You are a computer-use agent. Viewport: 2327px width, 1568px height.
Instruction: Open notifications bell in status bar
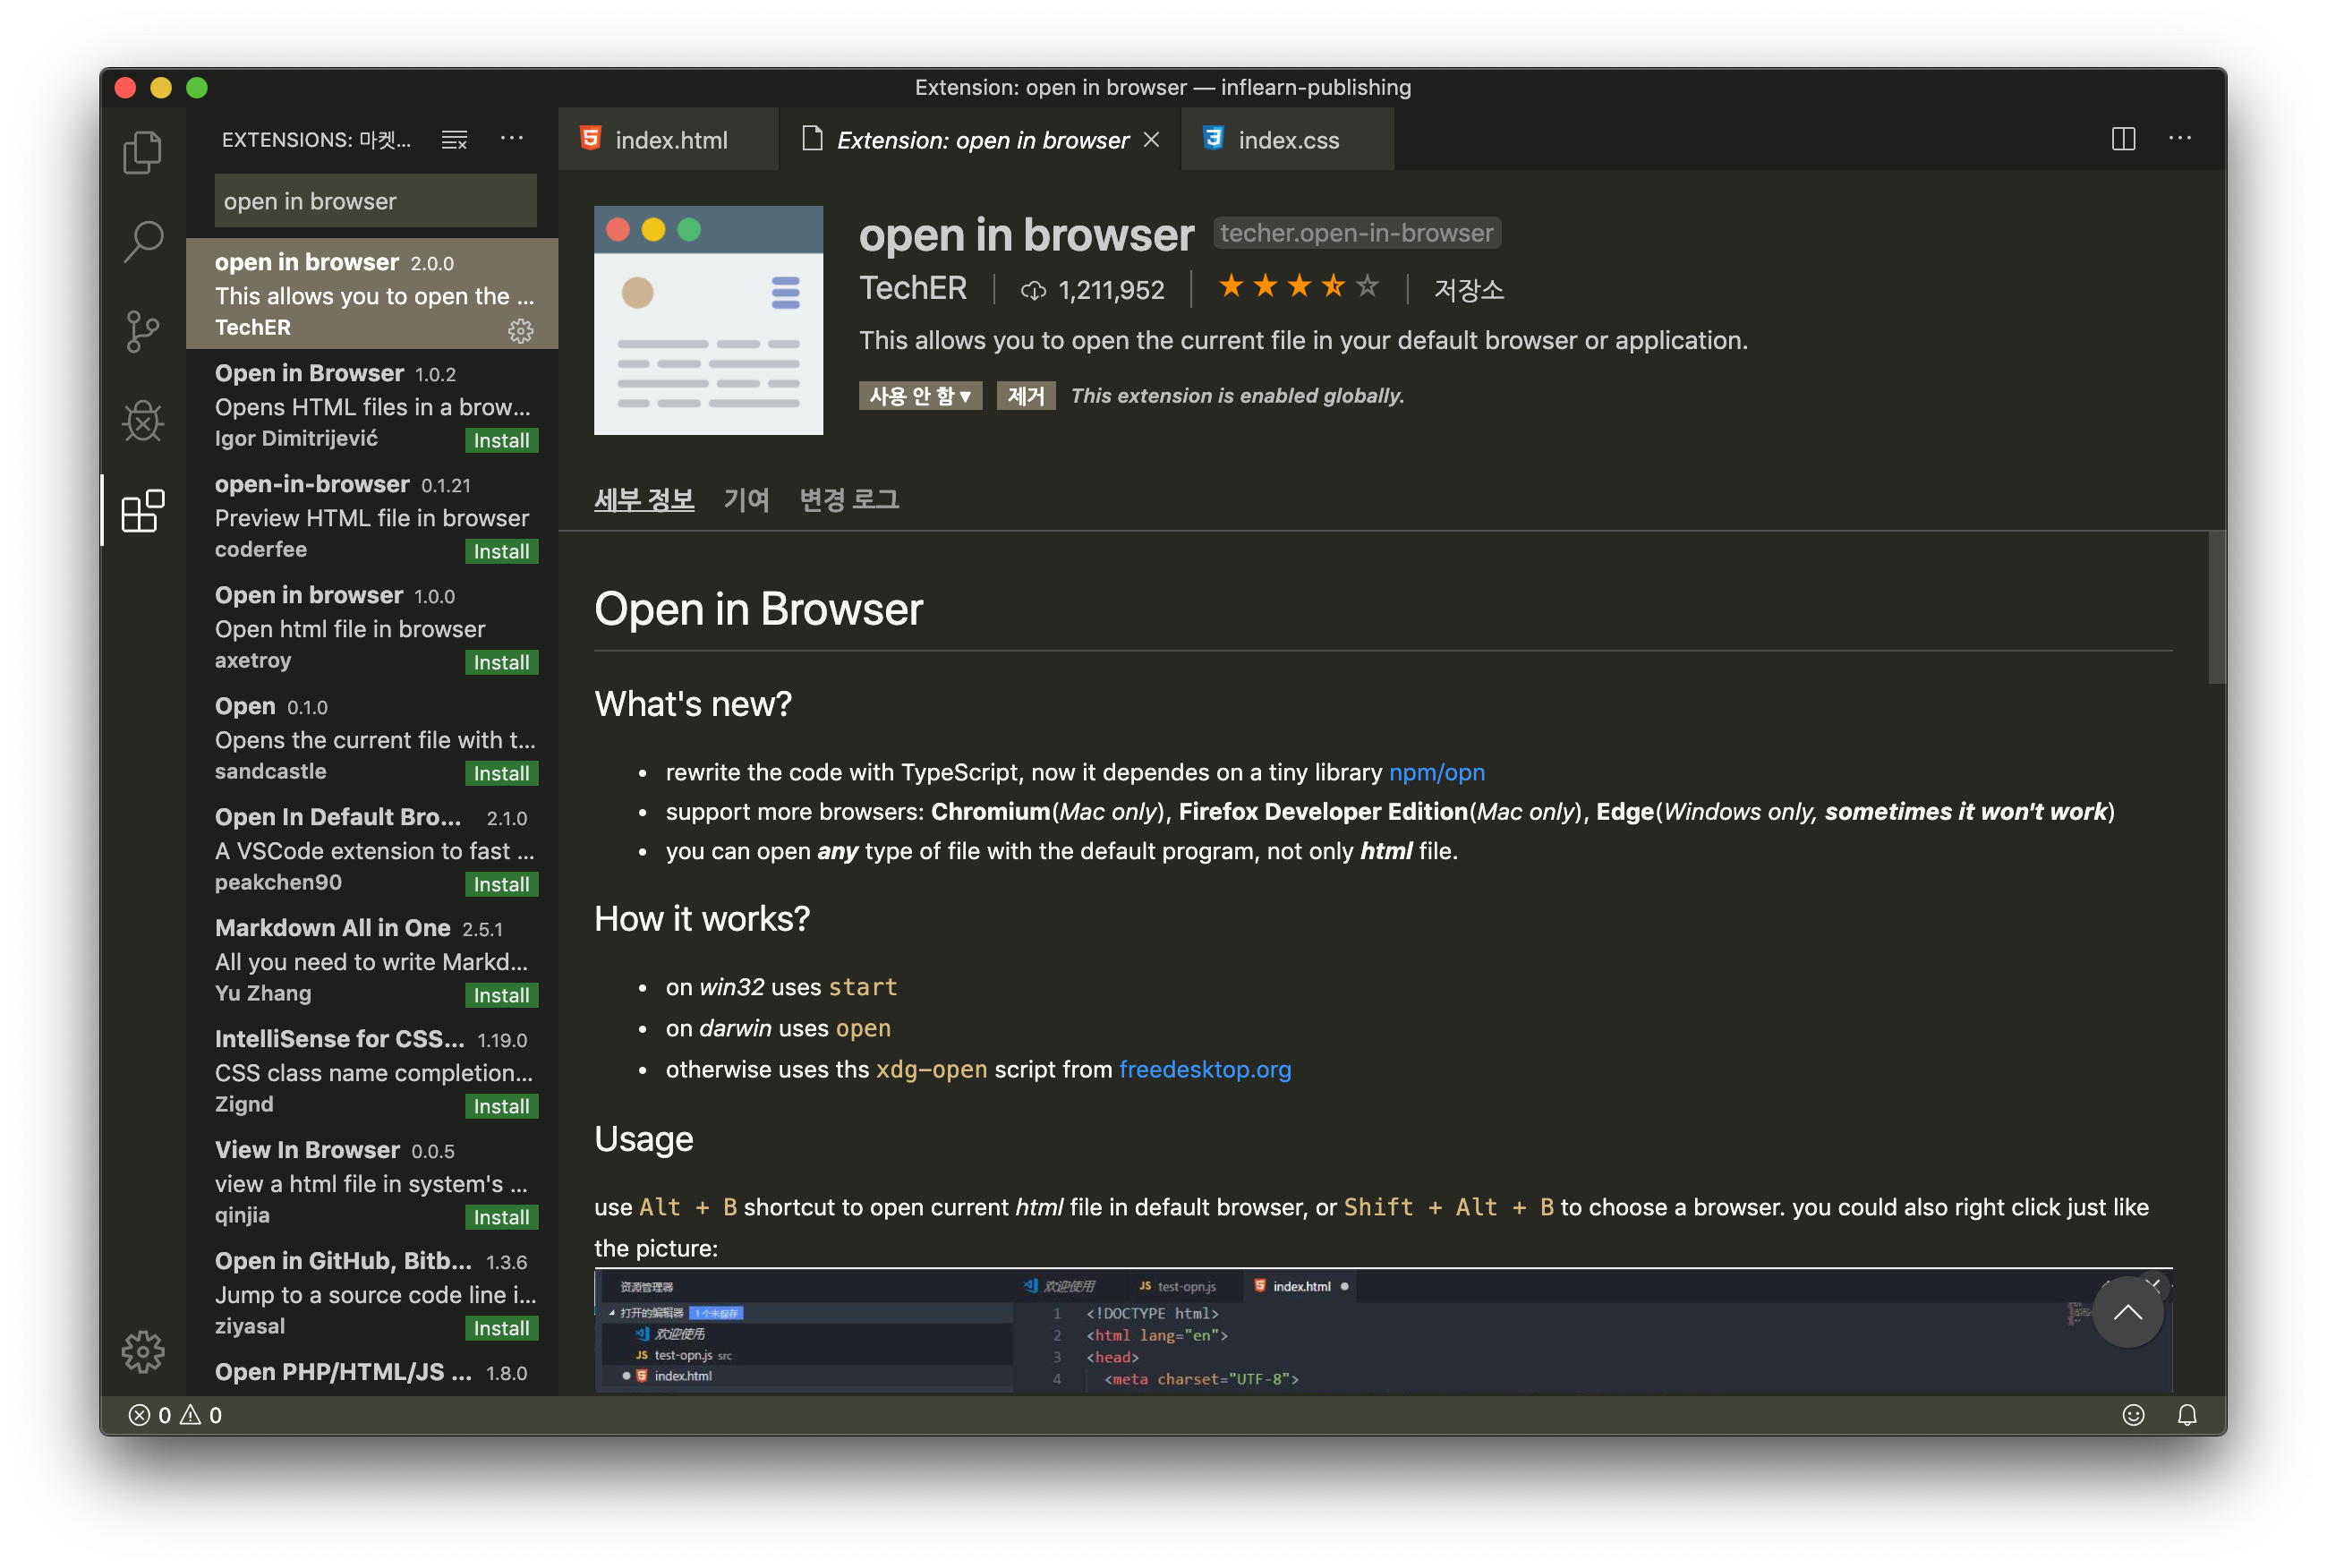pyautogui.click(x=2186, y=1414)
